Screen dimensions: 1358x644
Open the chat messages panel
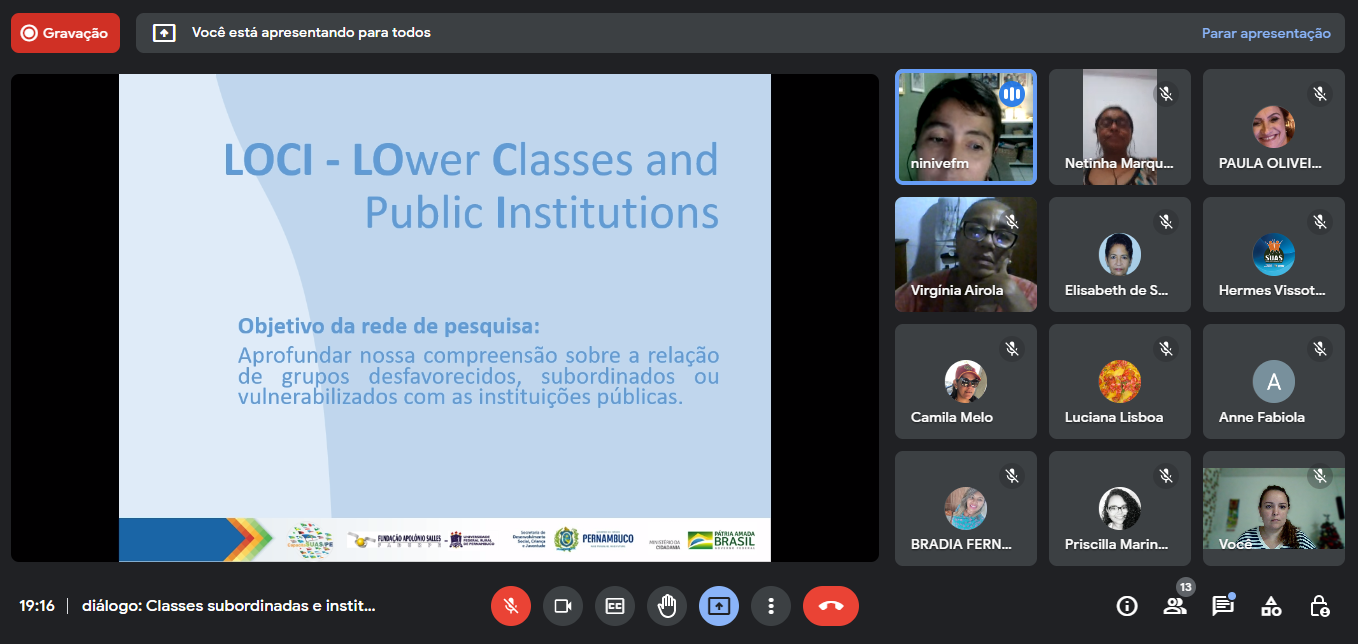click(x=1222, y=606)
